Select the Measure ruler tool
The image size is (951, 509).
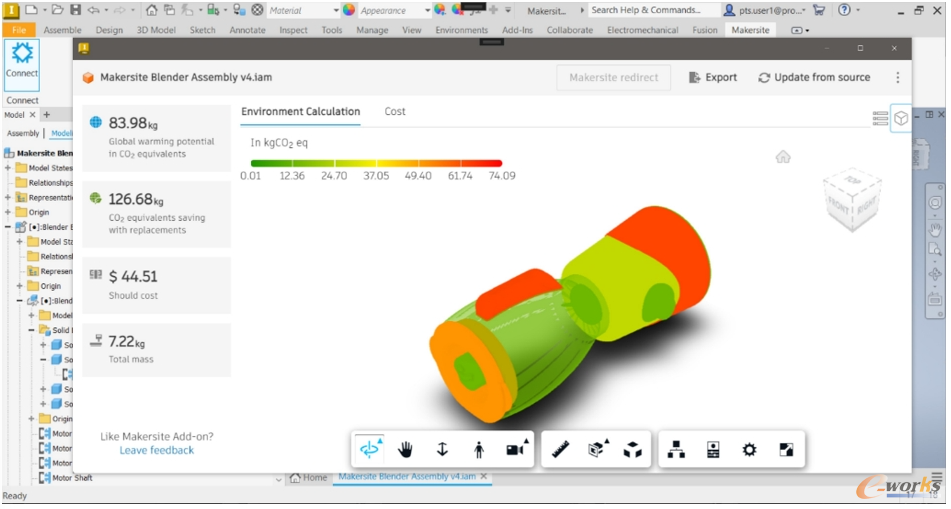[x=561, y=450]
